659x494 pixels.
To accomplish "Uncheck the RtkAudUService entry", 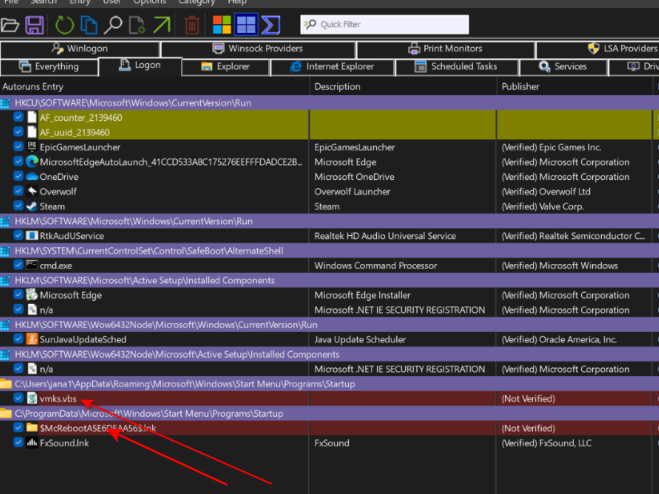I will pos(18,235).
